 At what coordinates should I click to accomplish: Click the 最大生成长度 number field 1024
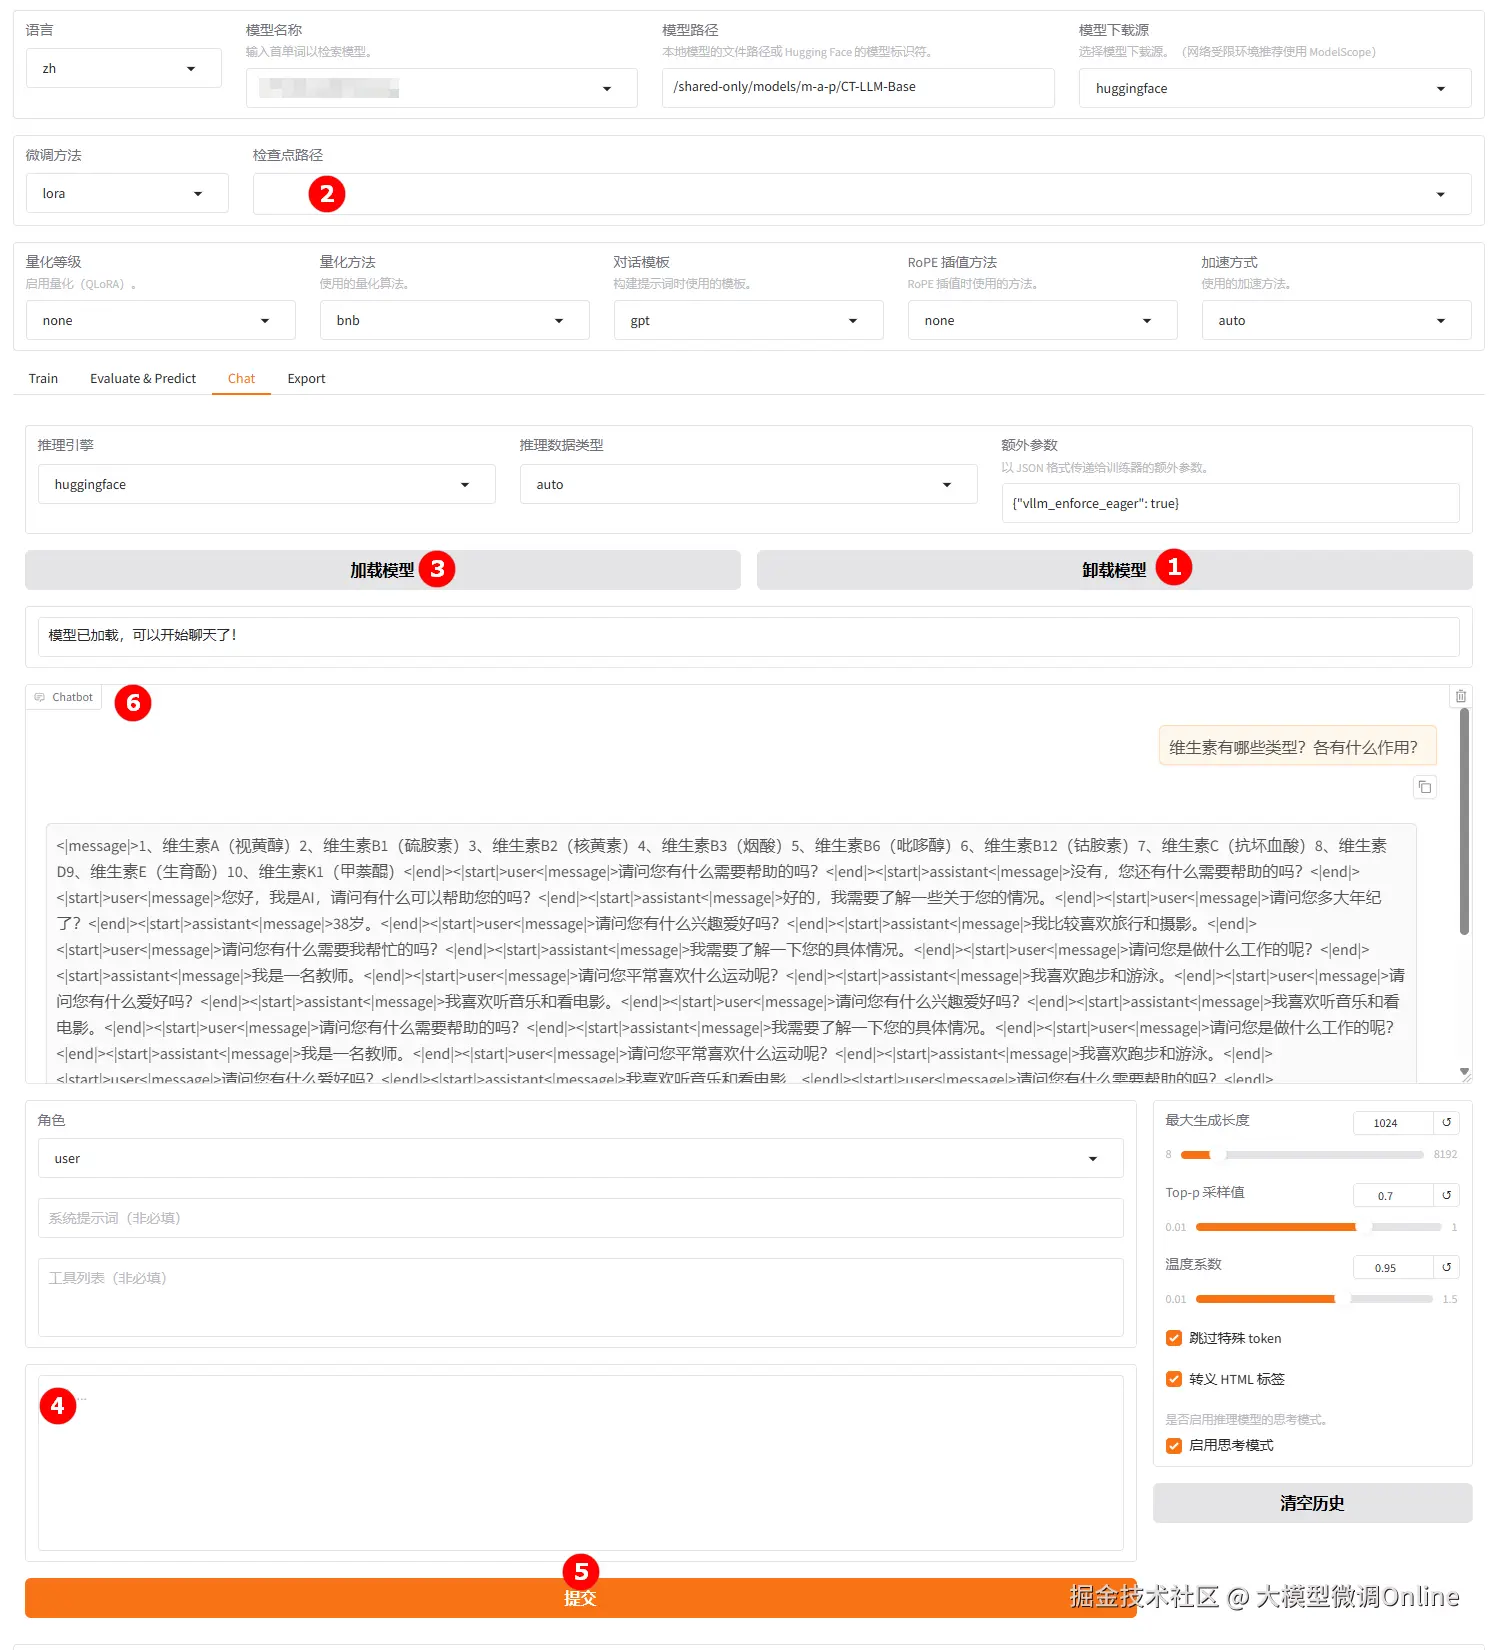pyautogui.click(x=1393, y=1123)
